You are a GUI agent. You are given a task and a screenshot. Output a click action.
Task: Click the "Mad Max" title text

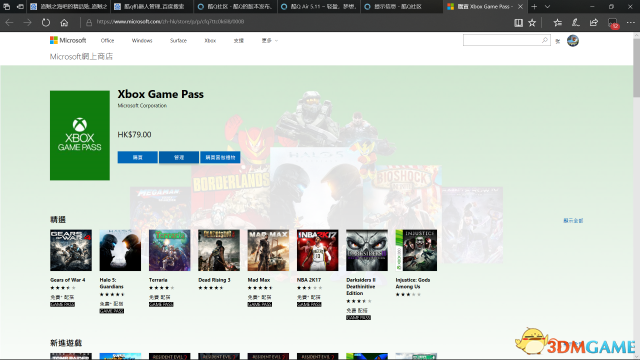[x=259, y=280]
